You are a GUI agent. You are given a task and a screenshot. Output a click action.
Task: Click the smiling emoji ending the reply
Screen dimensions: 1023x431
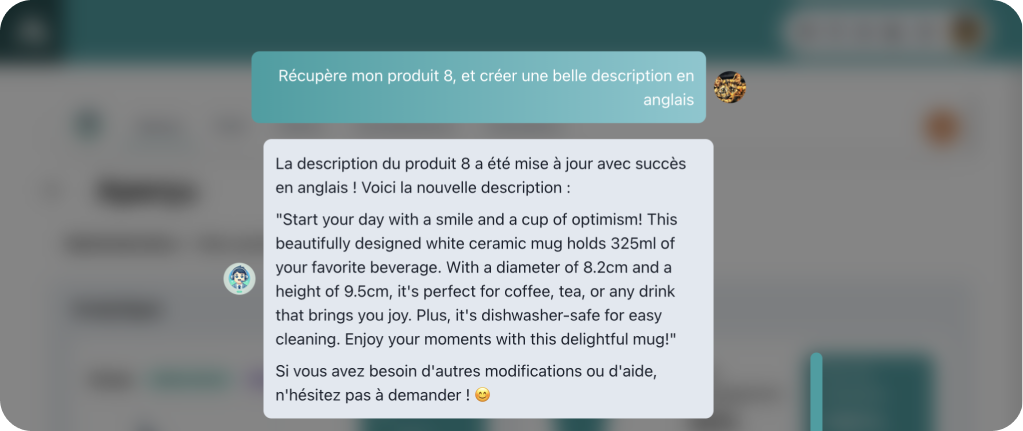(x=483, y=395)
